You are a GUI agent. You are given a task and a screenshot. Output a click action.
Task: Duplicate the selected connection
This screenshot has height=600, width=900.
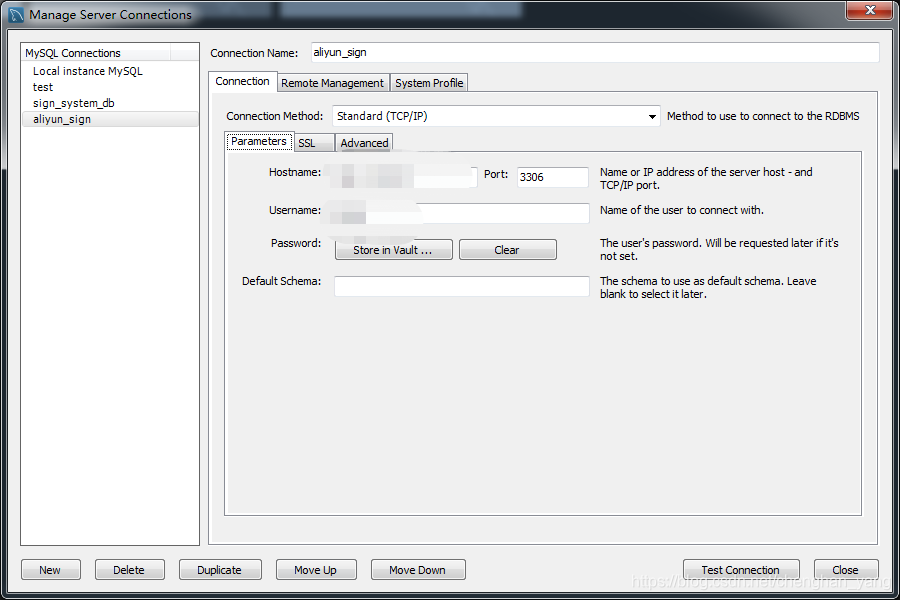point(220,570)
